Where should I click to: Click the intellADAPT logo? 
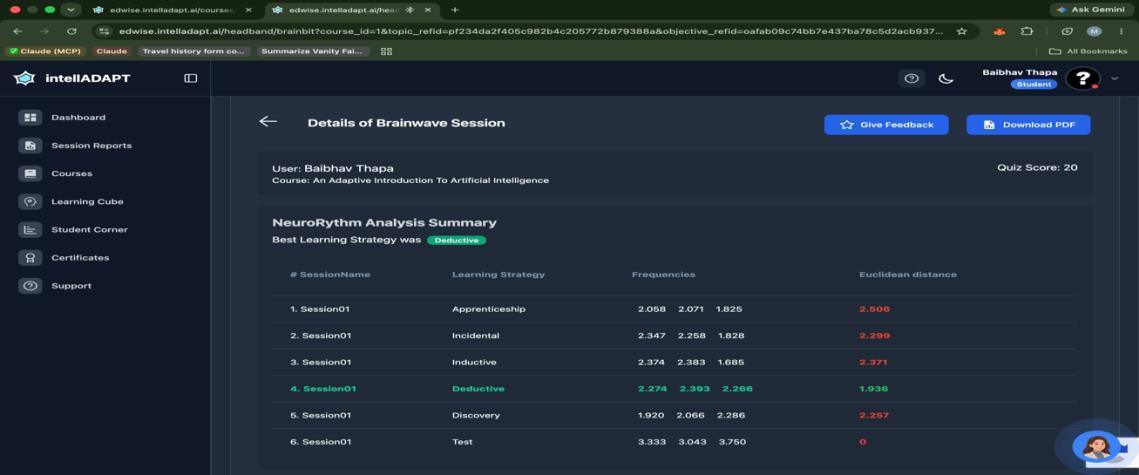(72, 78)
